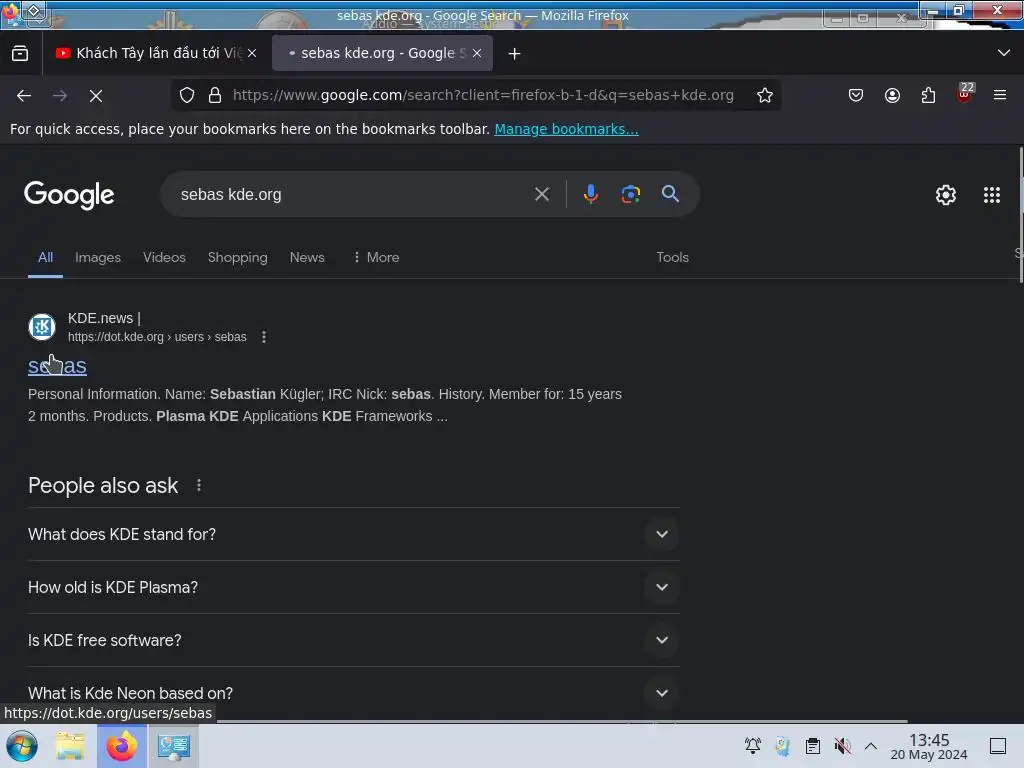Click the page vertical scrollbar
Image resolution: width=1024 pixels, height=768 pixels.
1021,214
